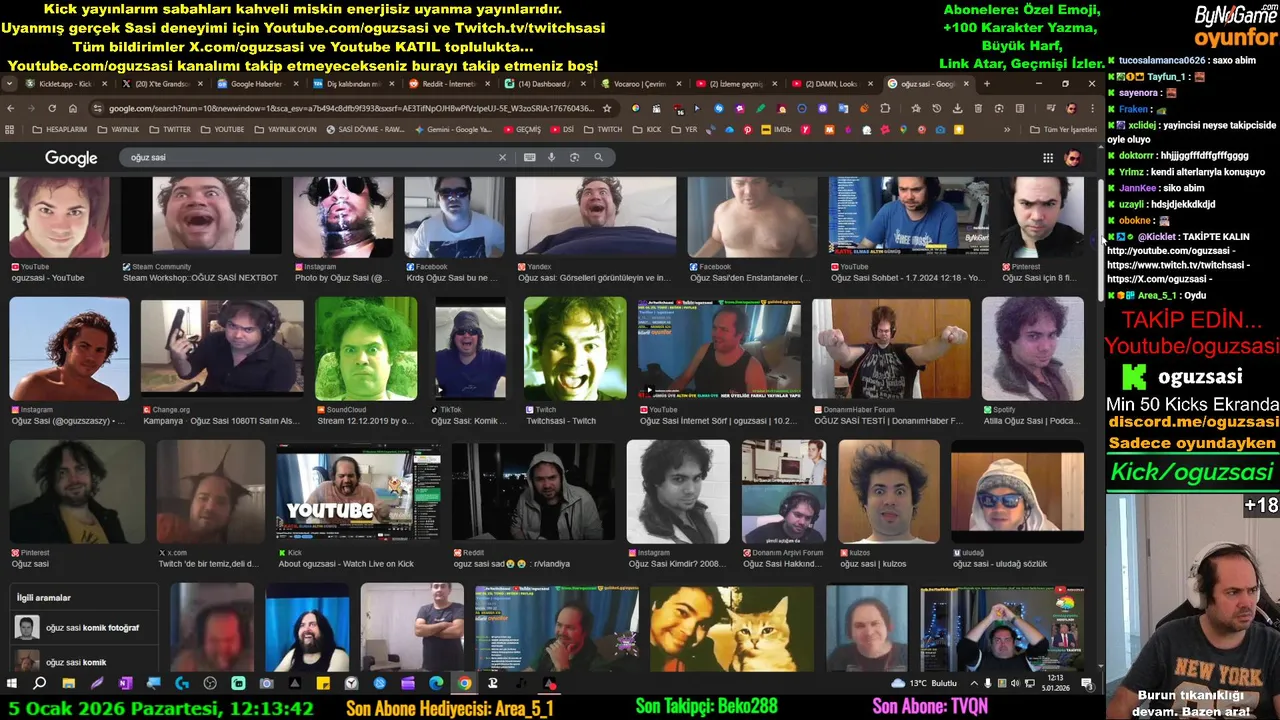Open the Steam Workshop OĞUZ SASİ NEXTBOT result

click(201, 229)
